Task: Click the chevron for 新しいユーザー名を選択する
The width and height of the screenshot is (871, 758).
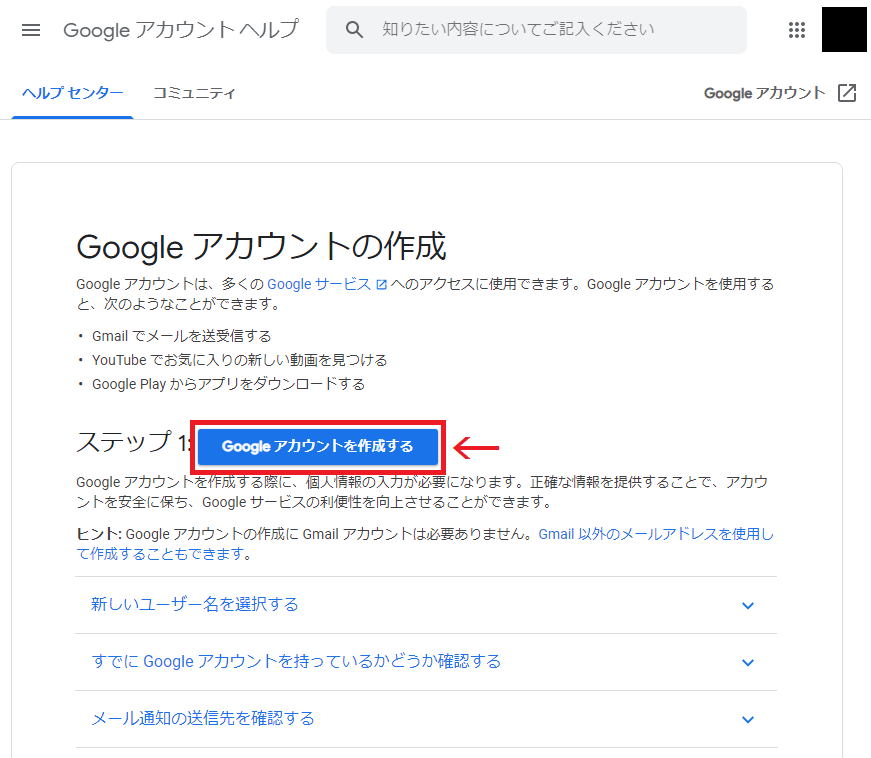Action: tap(748, 605)
